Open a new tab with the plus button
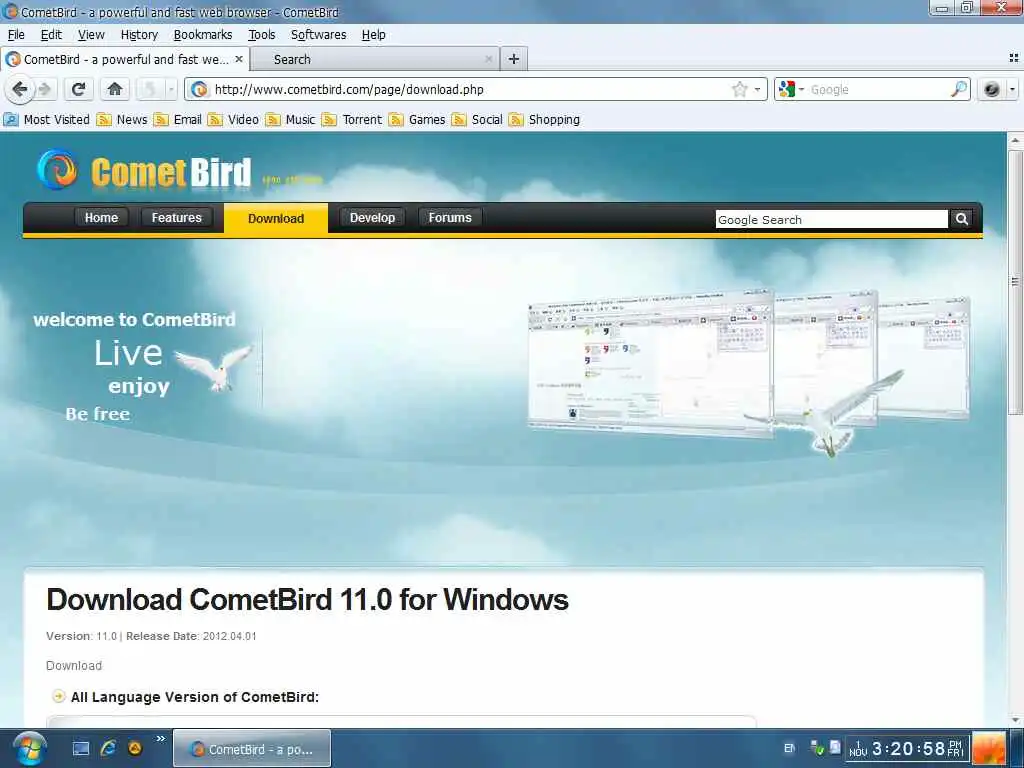The image size is (1024, 768). (x=514, y=59)
